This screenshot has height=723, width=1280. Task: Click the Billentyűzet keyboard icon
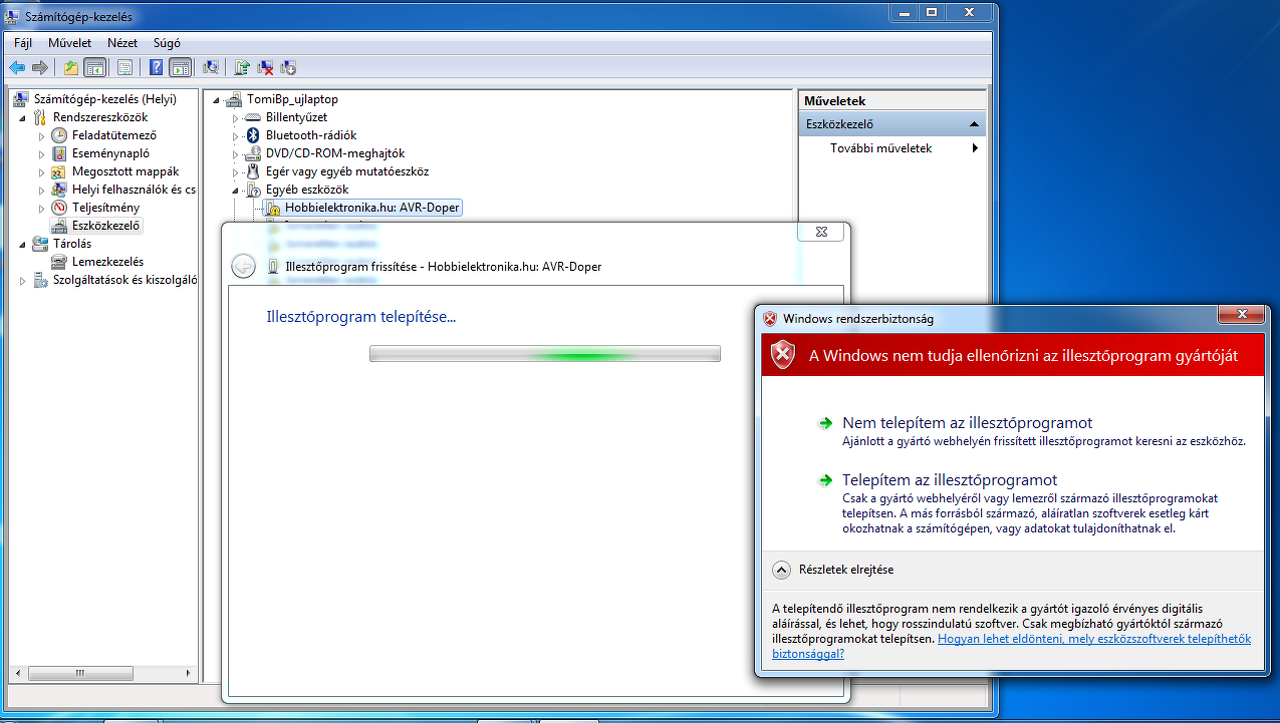253,117
